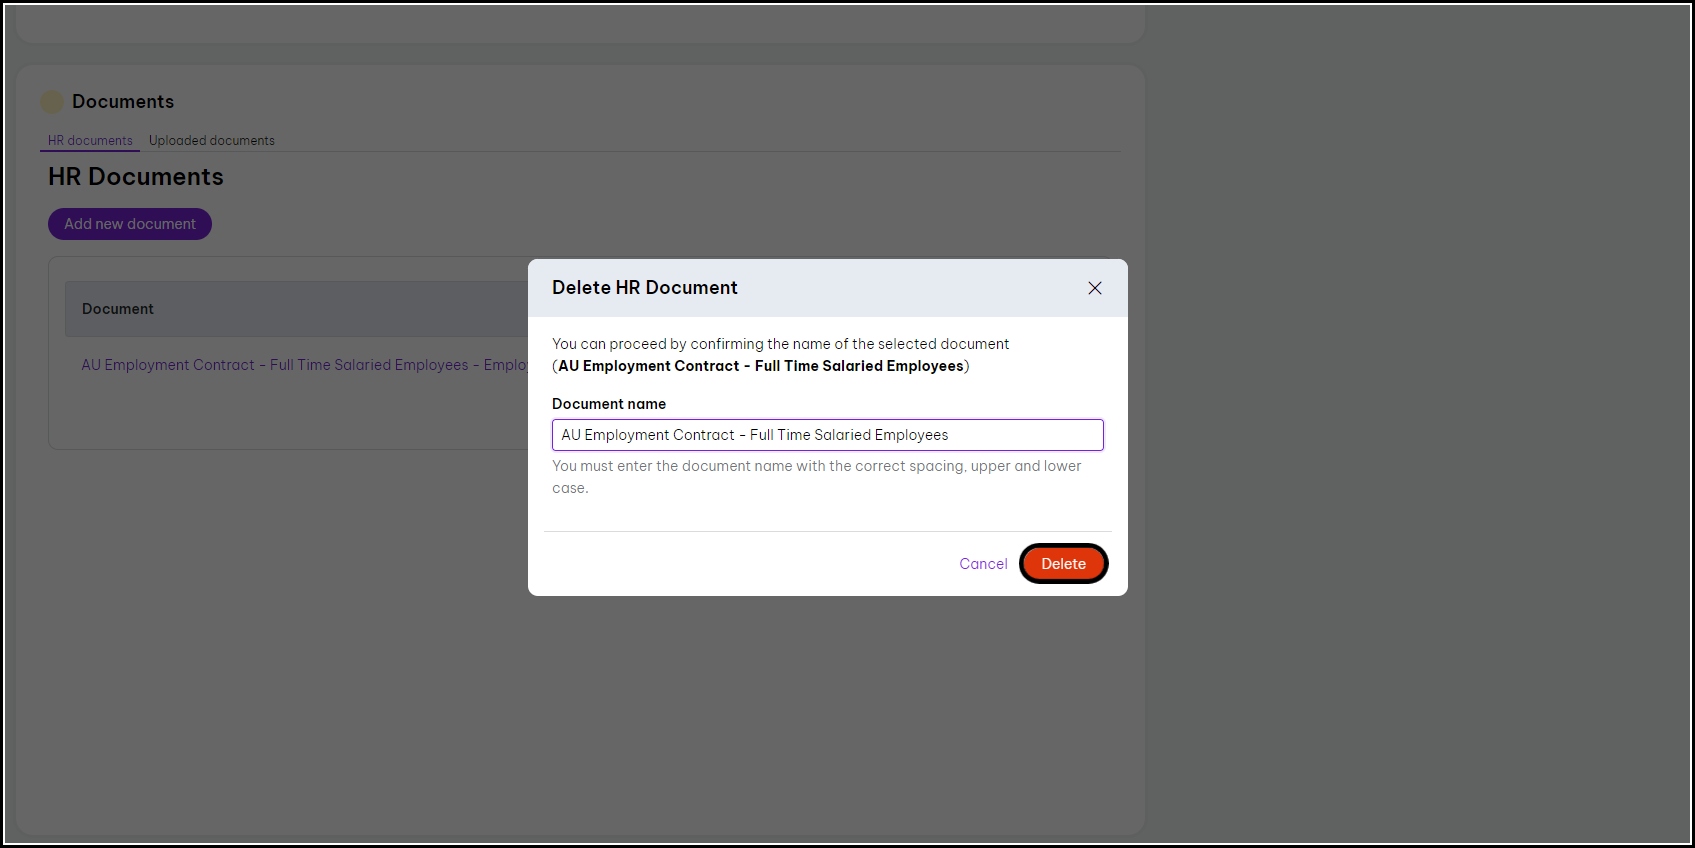
Task: Select the Document column header
Action: tap(118, 309)
